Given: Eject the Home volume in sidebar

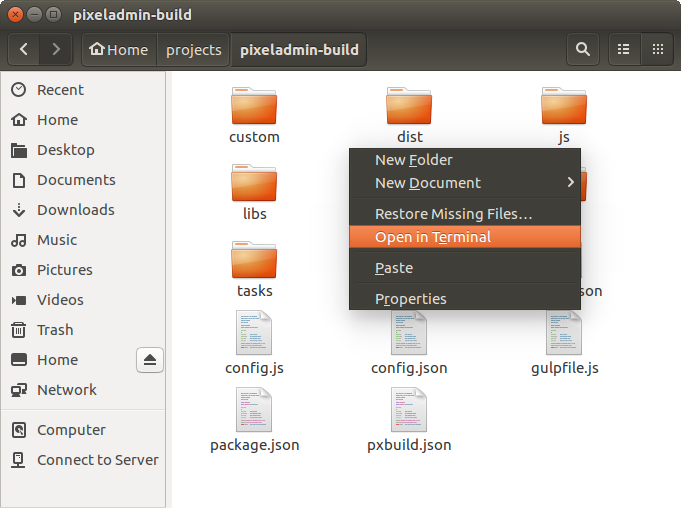Looking at the screenshot, I should (150, 360).
